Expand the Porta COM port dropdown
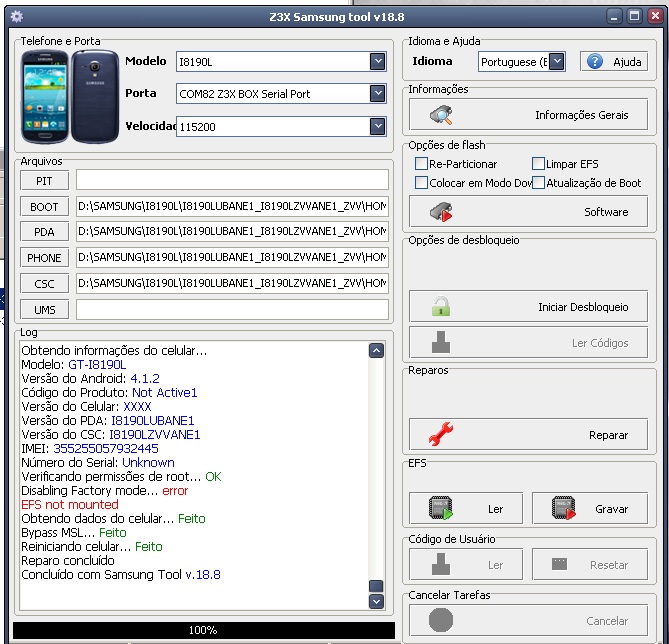Image resolution: width=669 pixels, height=644 pixels. tap(378, 93)
